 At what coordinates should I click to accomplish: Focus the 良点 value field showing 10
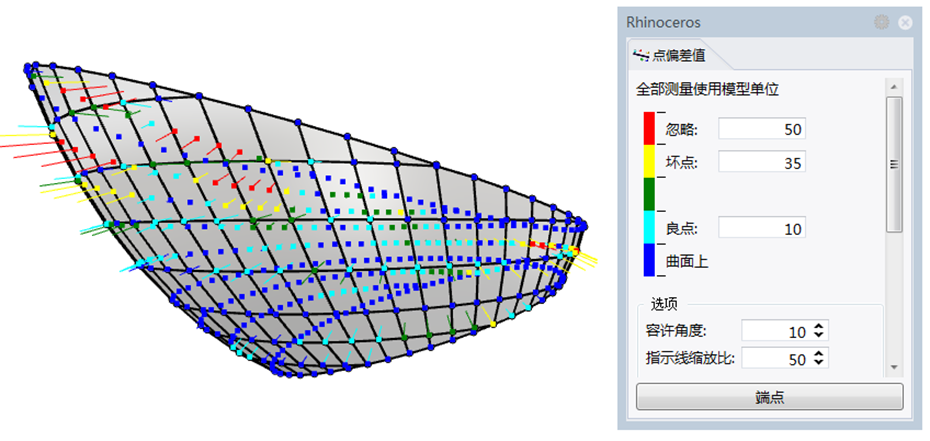(761, 229)
